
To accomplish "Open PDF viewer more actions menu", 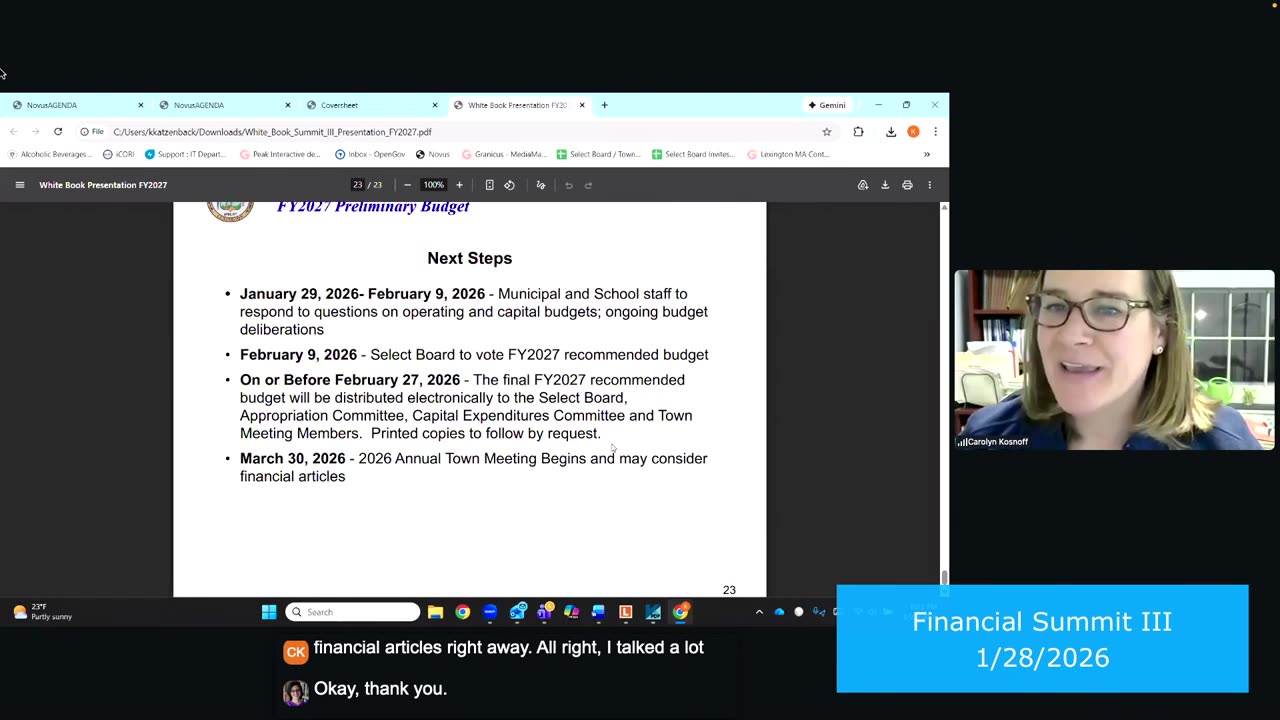I will point(929,185).
